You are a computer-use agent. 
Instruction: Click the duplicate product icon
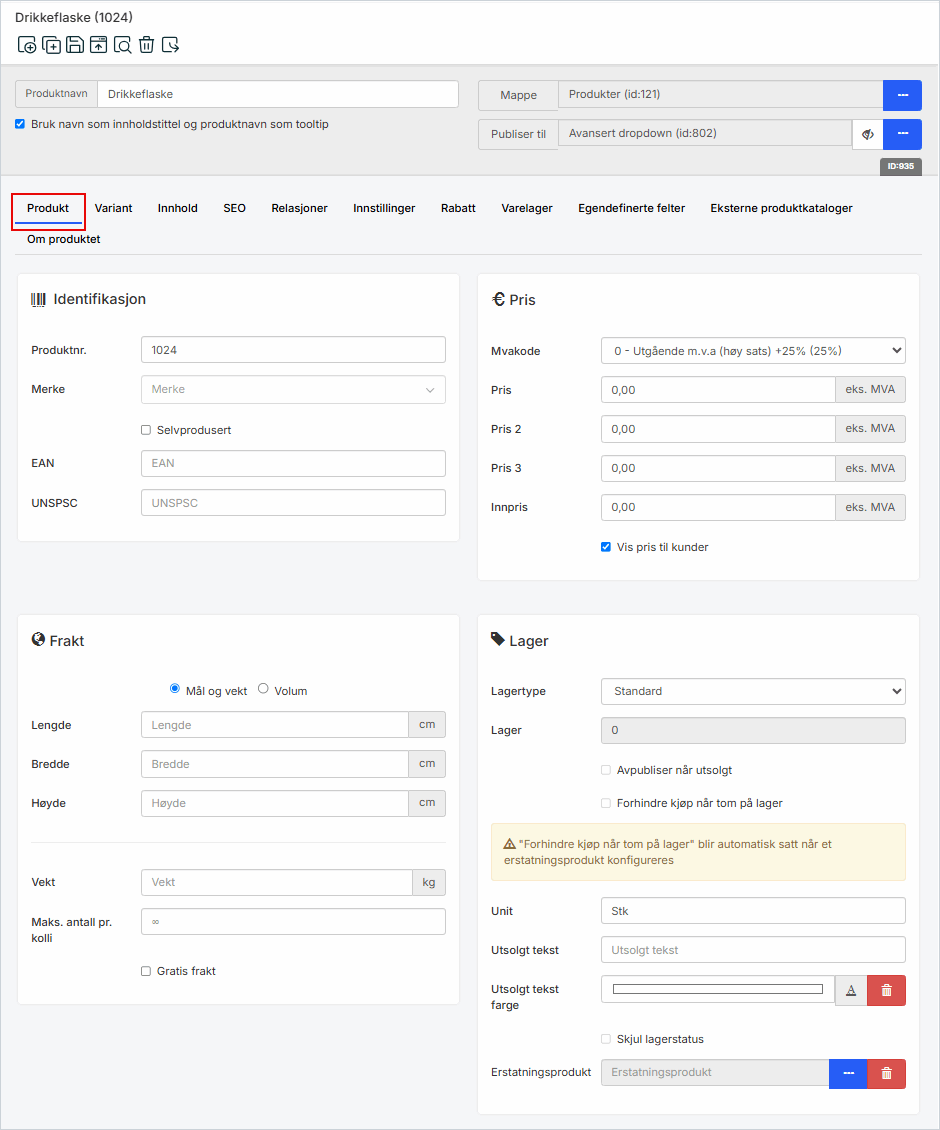[51, 45]
